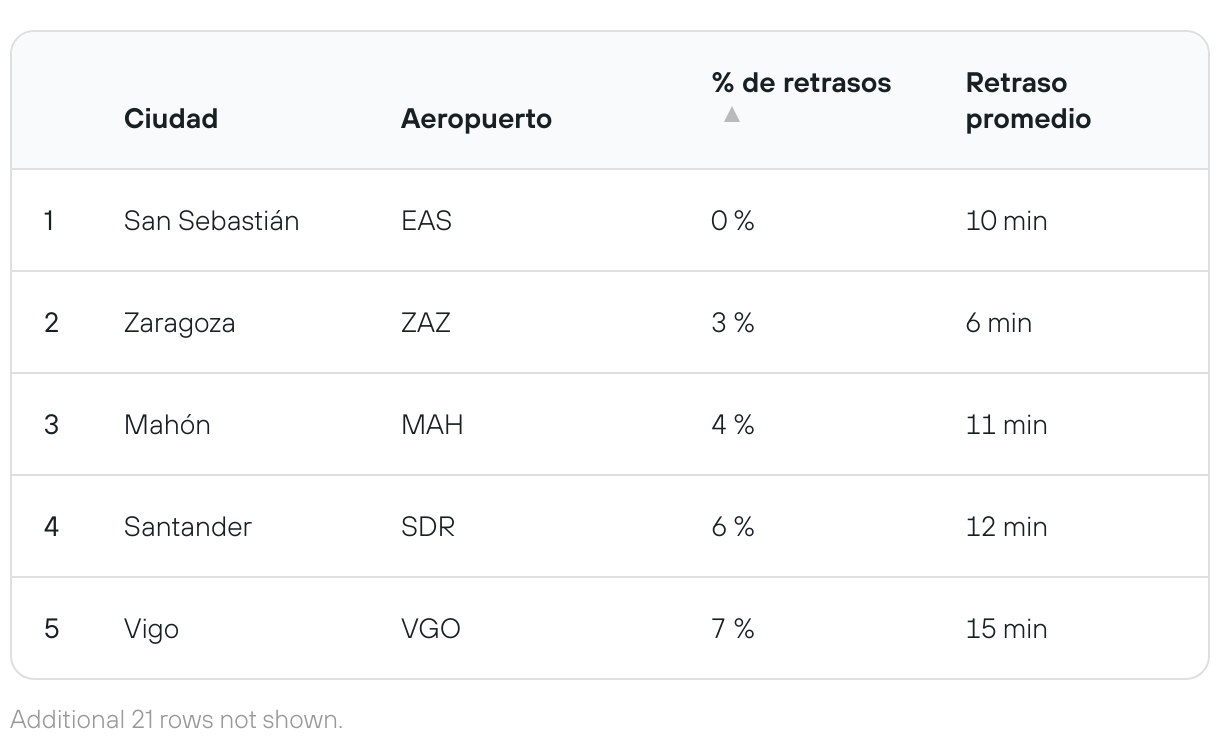Image resolution: width=1220 pixels, height=746 pixels.
Task: Click the MAH airport code
Action: coord(432,425)
